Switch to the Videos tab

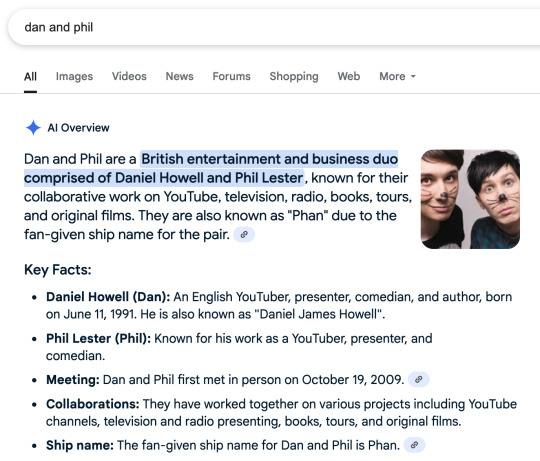click(129, 76)
